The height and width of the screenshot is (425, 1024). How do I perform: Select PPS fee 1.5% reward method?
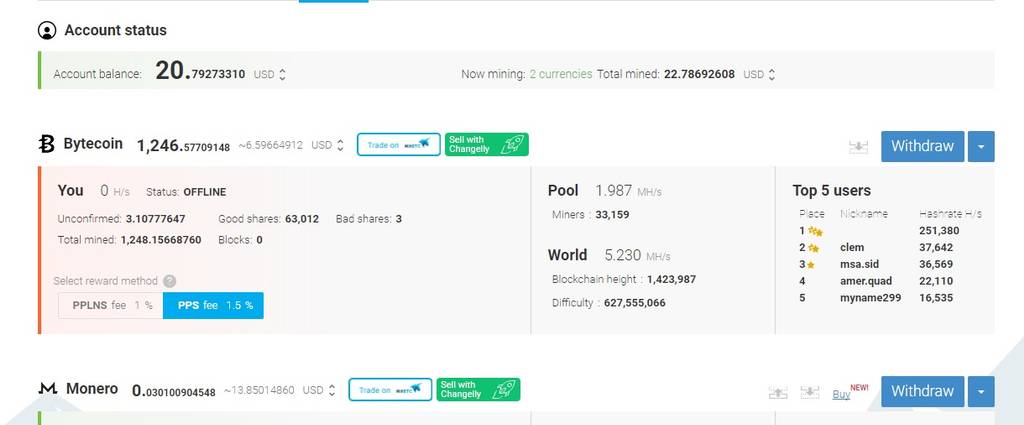tap(214, 306)
